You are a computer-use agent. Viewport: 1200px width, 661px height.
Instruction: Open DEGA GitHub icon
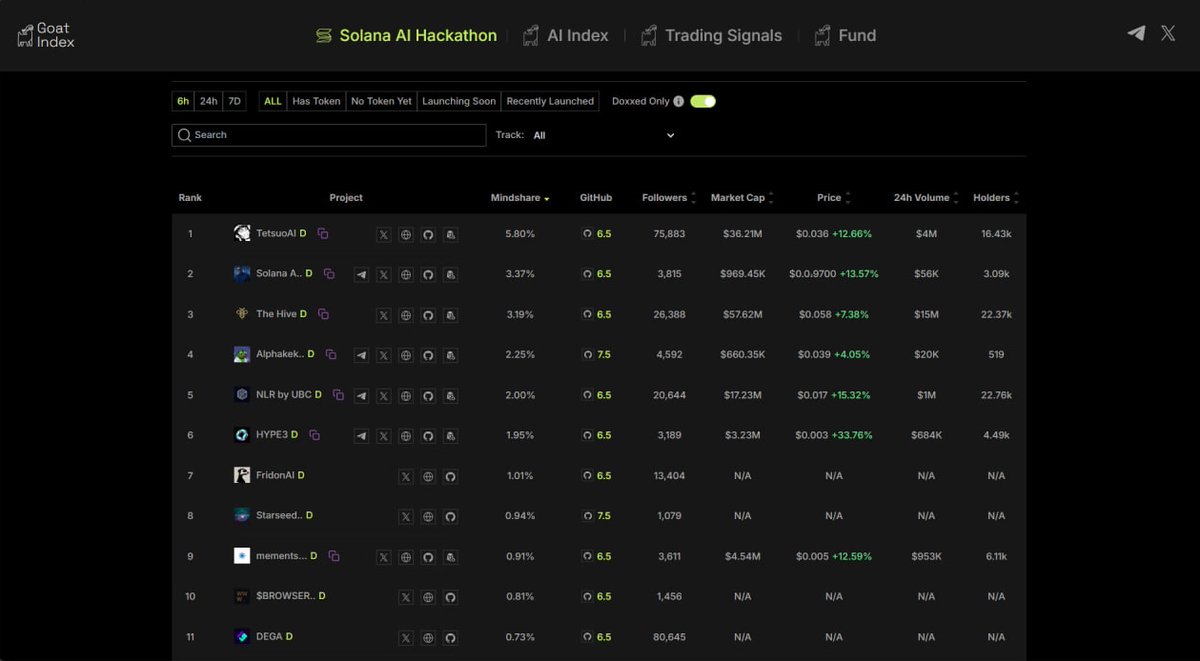pos(450,638)
